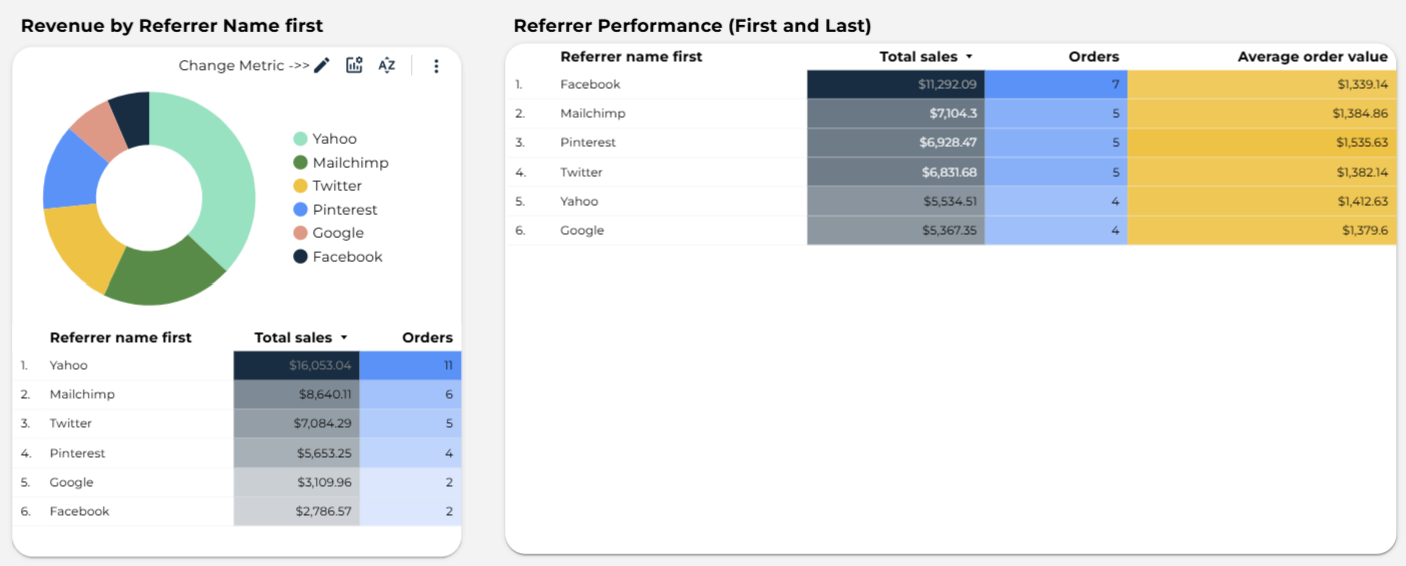
Task: Click the pencil edit icon beside Change Metric
Action: [x=322, y=66]
